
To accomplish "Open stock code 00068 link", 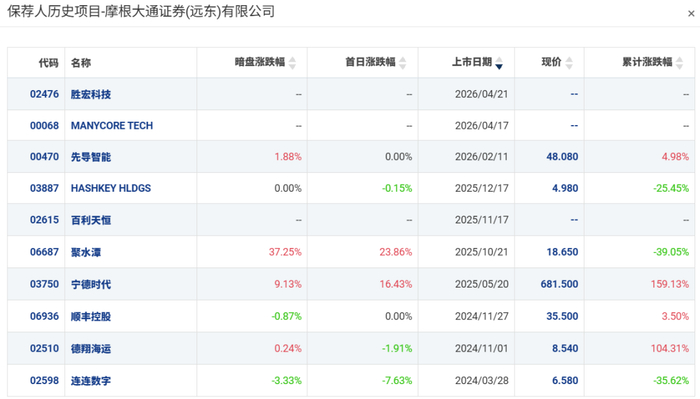I will (x=44, y=126).
